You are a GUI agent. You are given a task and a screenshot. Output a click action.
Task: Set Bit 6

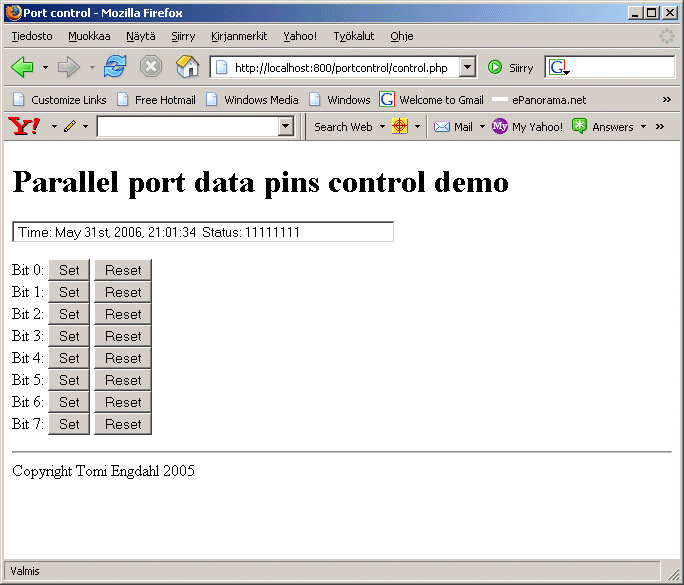coord(69,402)
